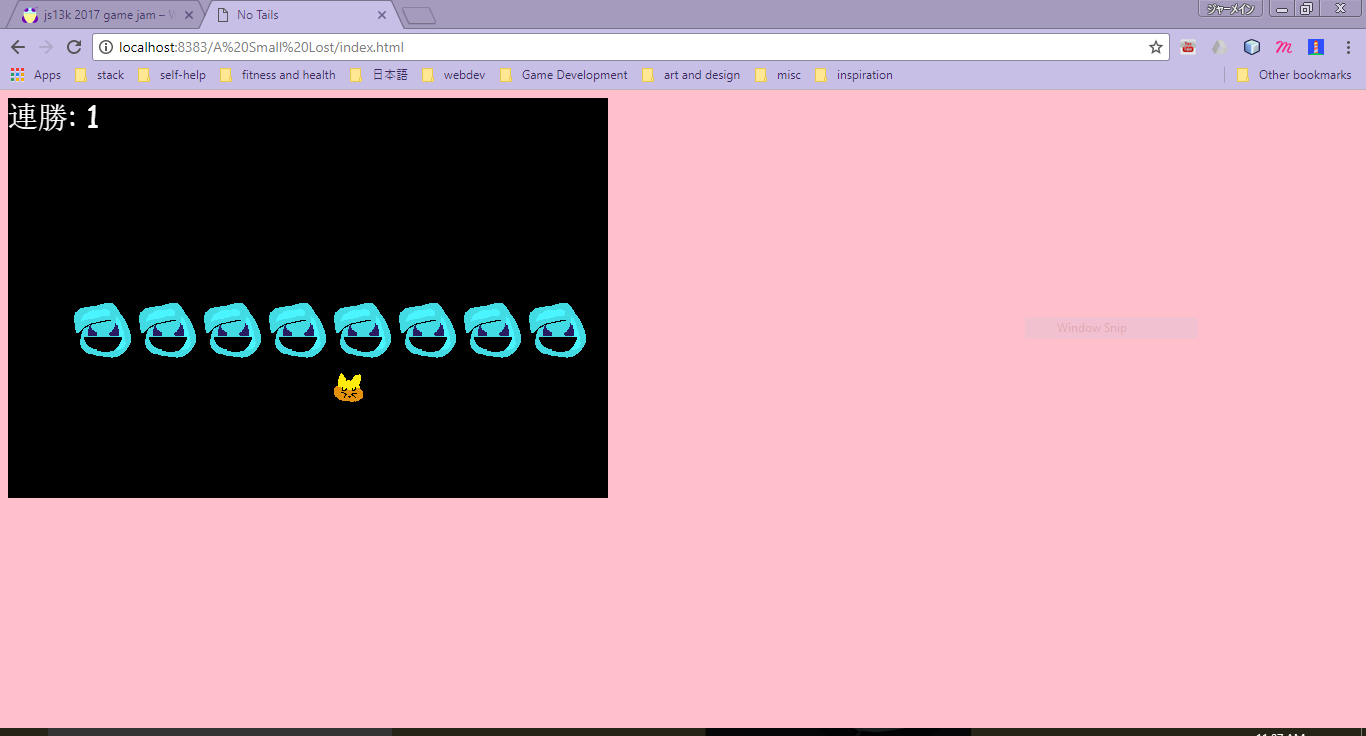The width and height of the screenshot is (1366, 736).
Task: Go back using the browser back arrow
Action: coord(18,47)
